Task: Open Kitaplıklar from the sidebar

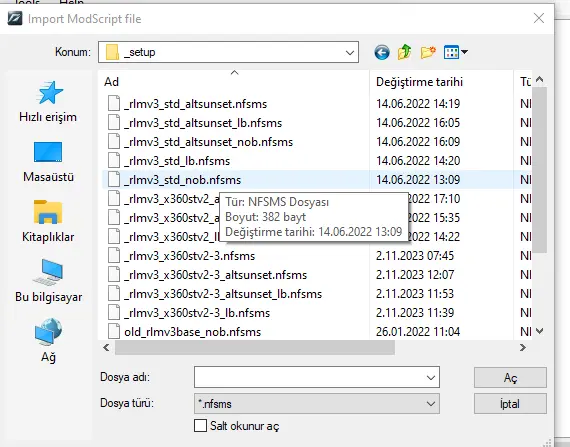Action: tap(48, 221)
